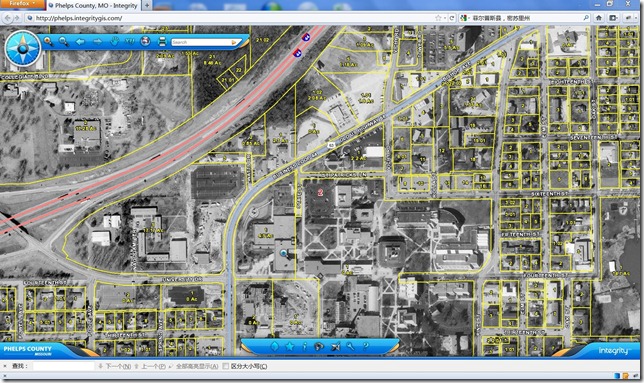644x383 pixels.
Task: Click the diamond layers icon in bottom toolbar
Action: coord(274,346)
